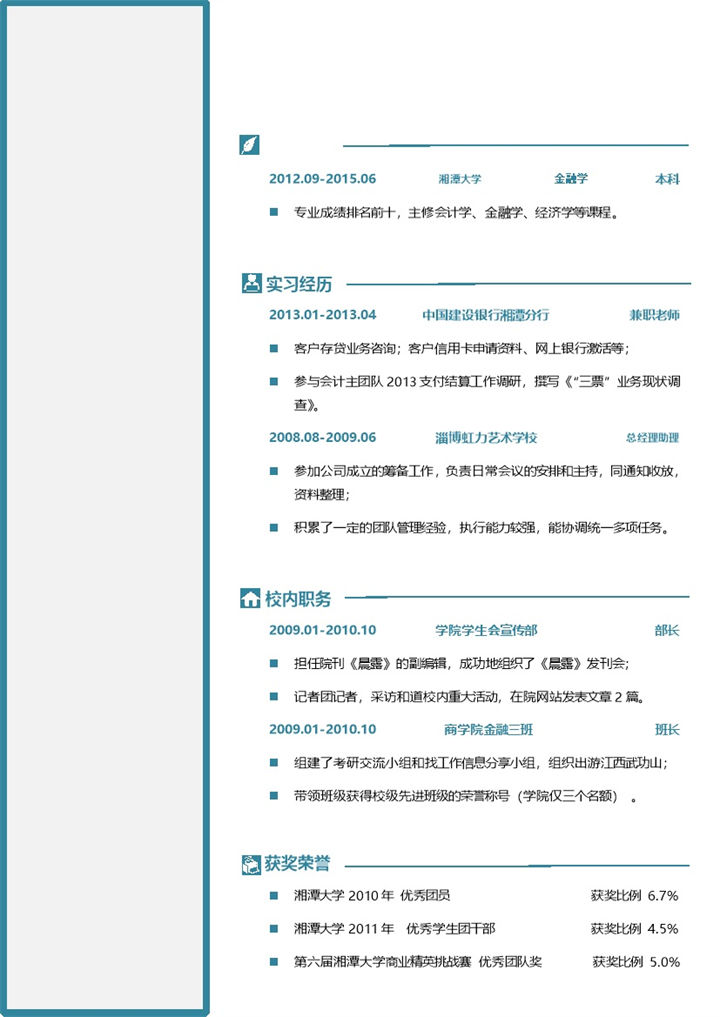Select the 获奖荣誉 section heading
Image resolution: width=720 pixels, height=1017 pixels.
point(298,863)
